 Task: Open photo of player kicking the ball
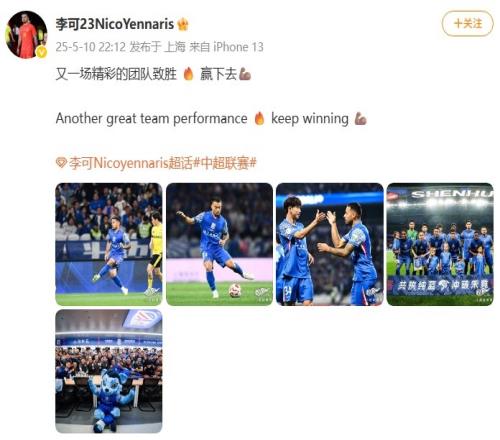219,244
